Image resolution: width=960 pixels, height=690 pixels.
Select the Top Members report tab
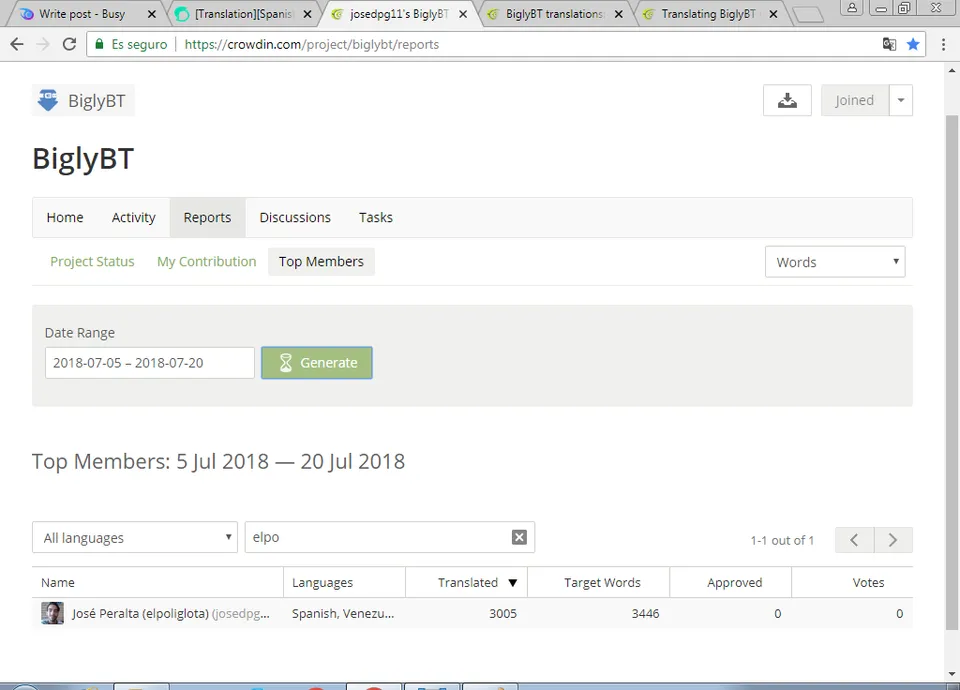321,261
